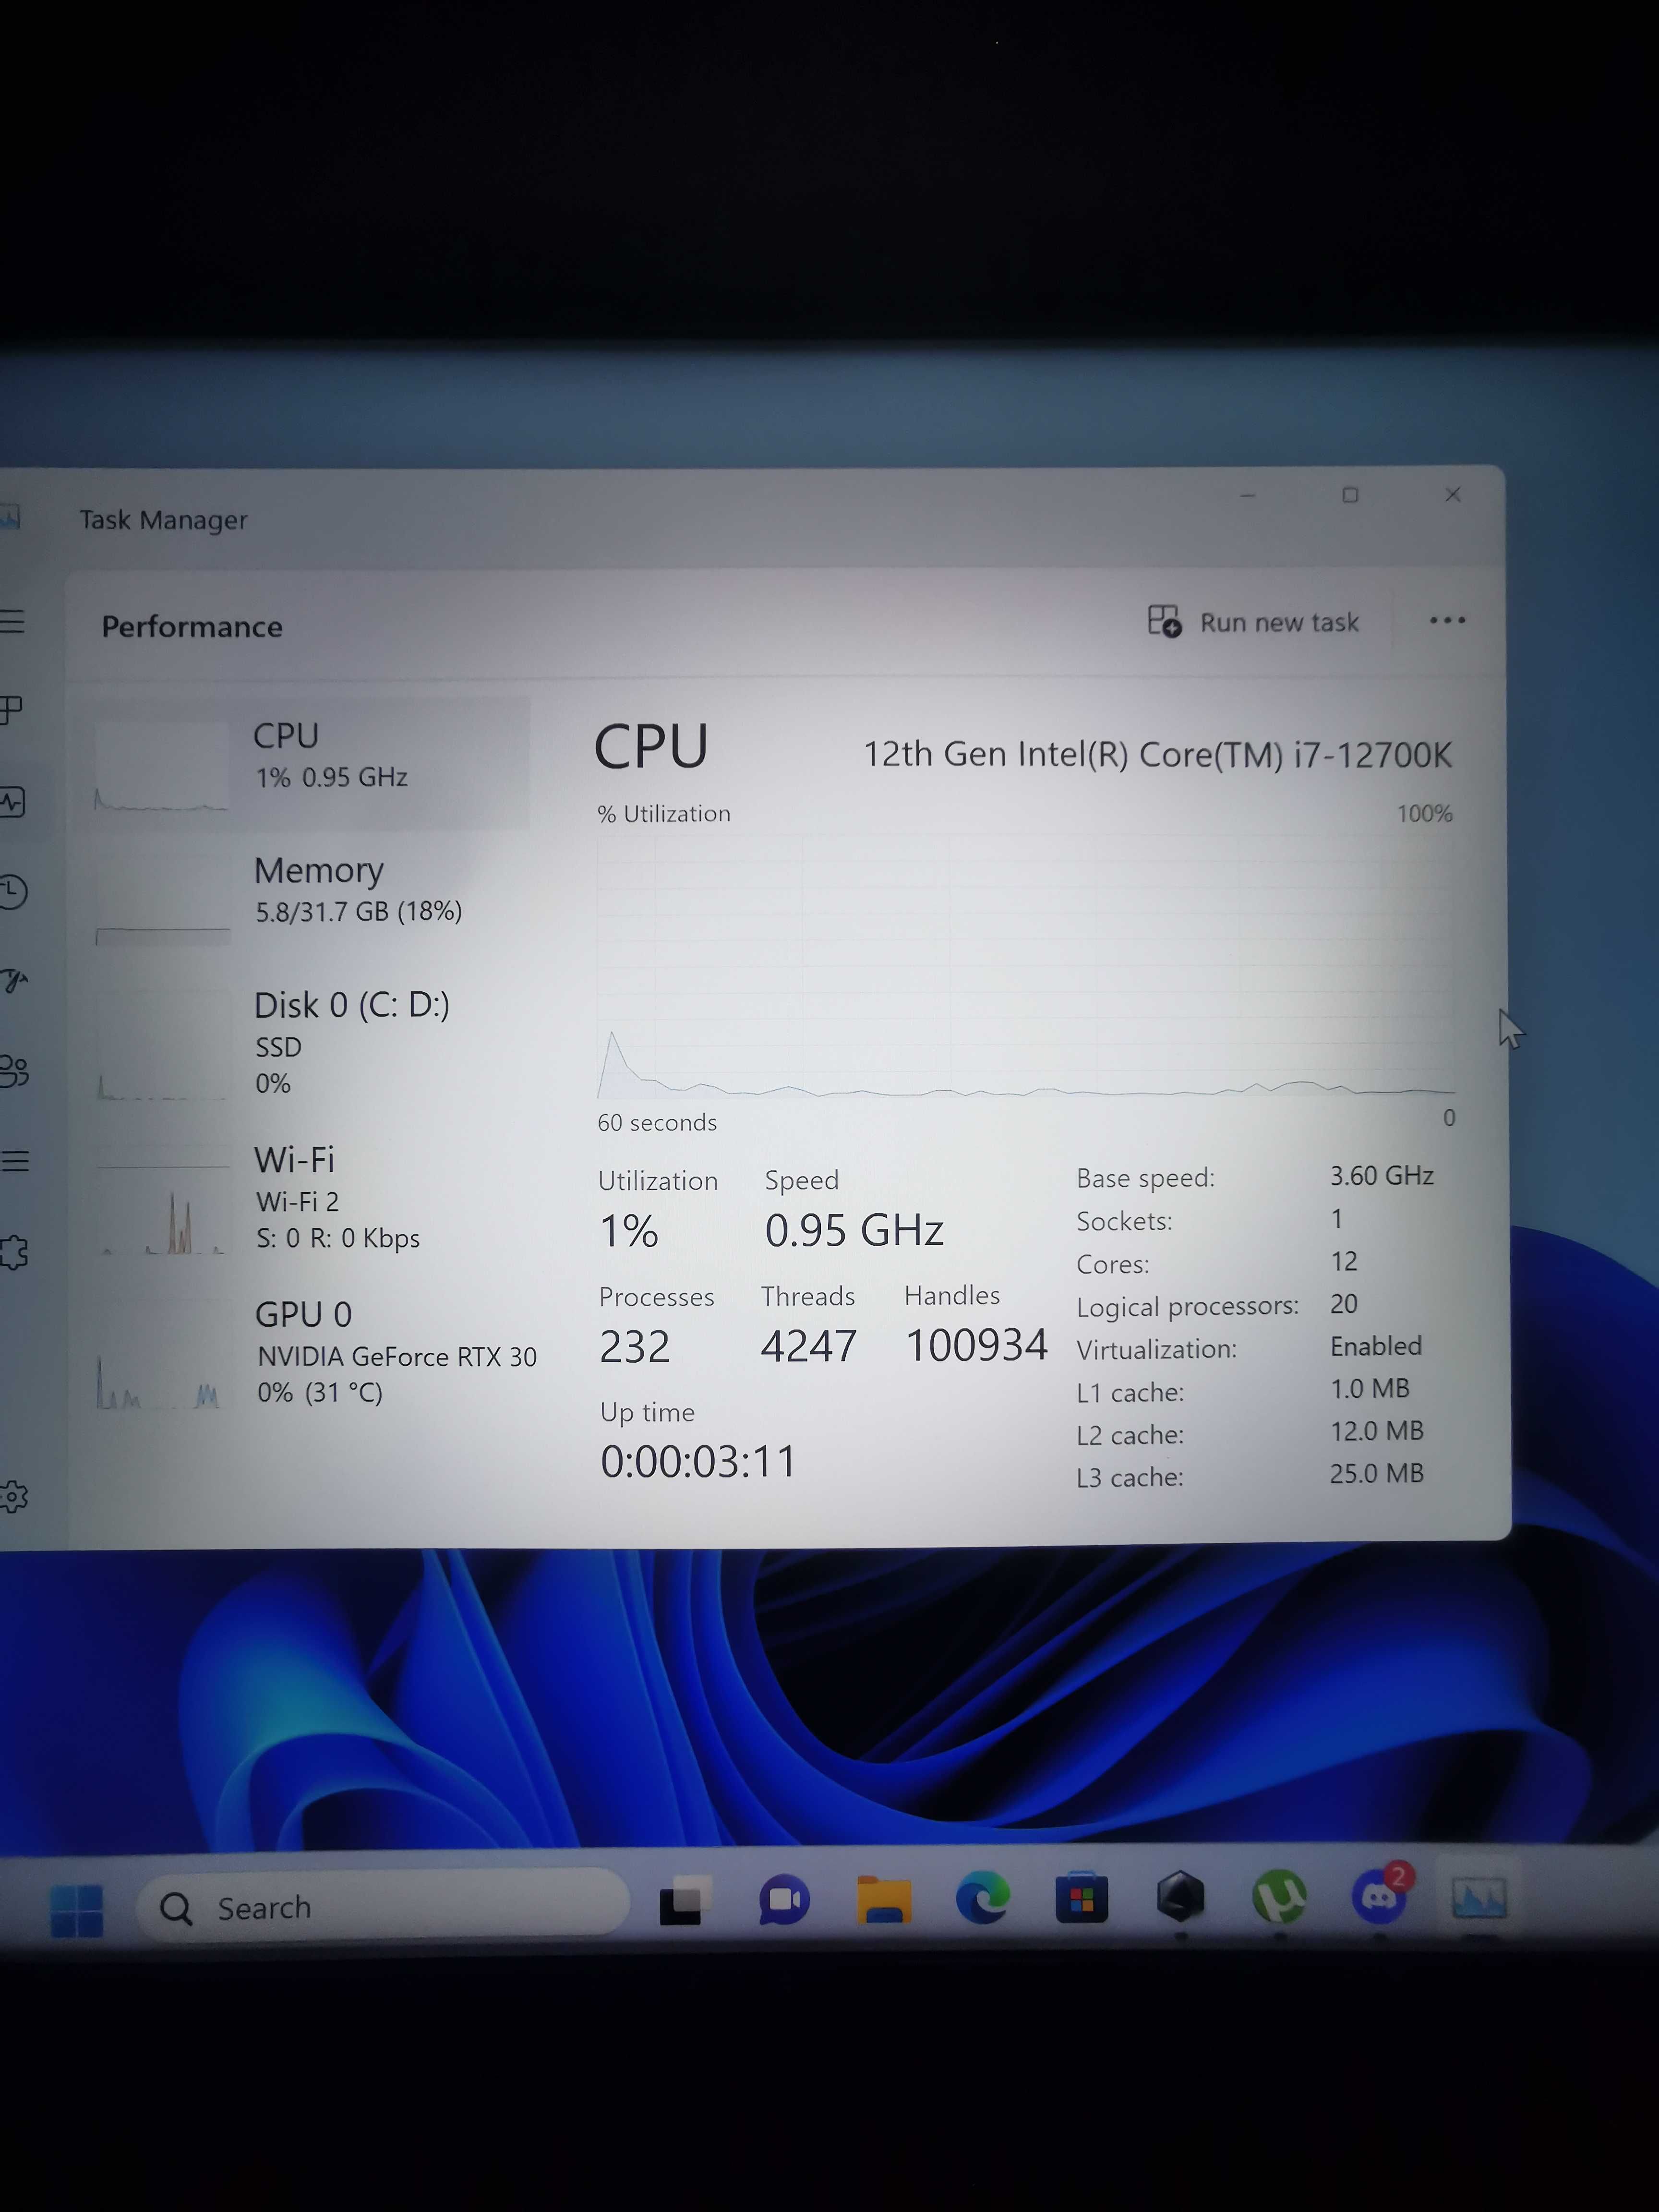
Task: Open Startup apps sidebar icon
Action: coord(13,981)
